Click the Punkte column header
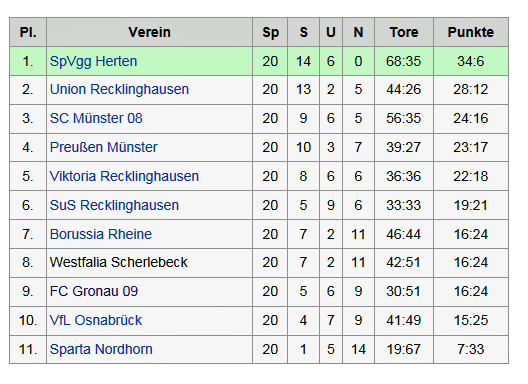 (x=471, y=32)
